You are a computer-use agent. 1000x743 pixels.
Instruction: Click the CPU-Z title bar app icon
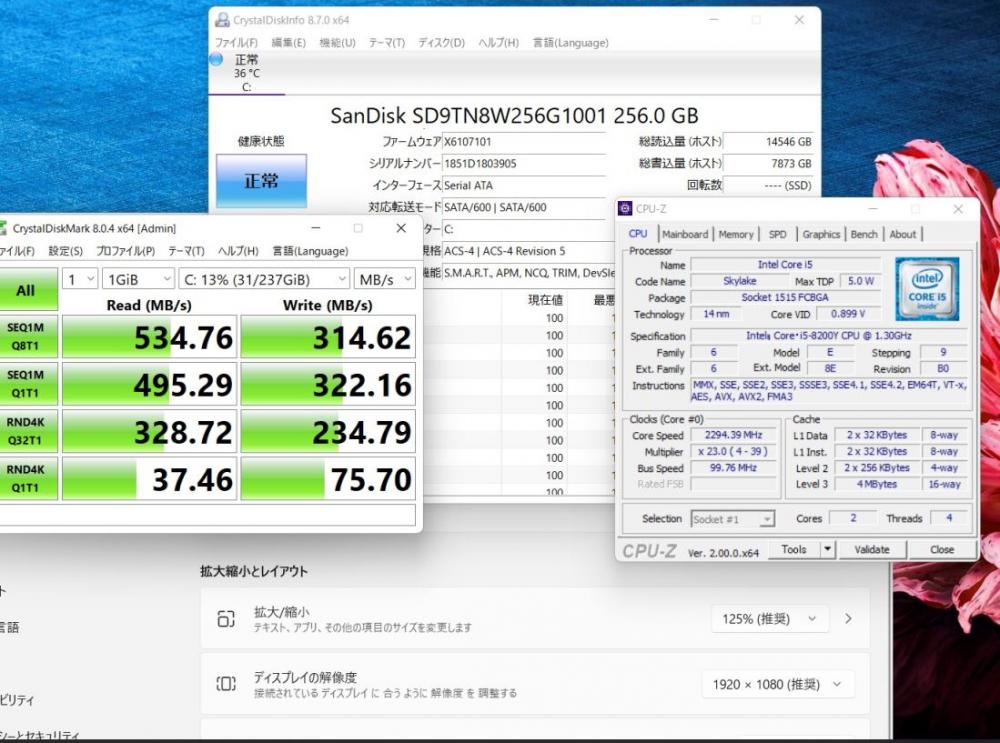625,209
